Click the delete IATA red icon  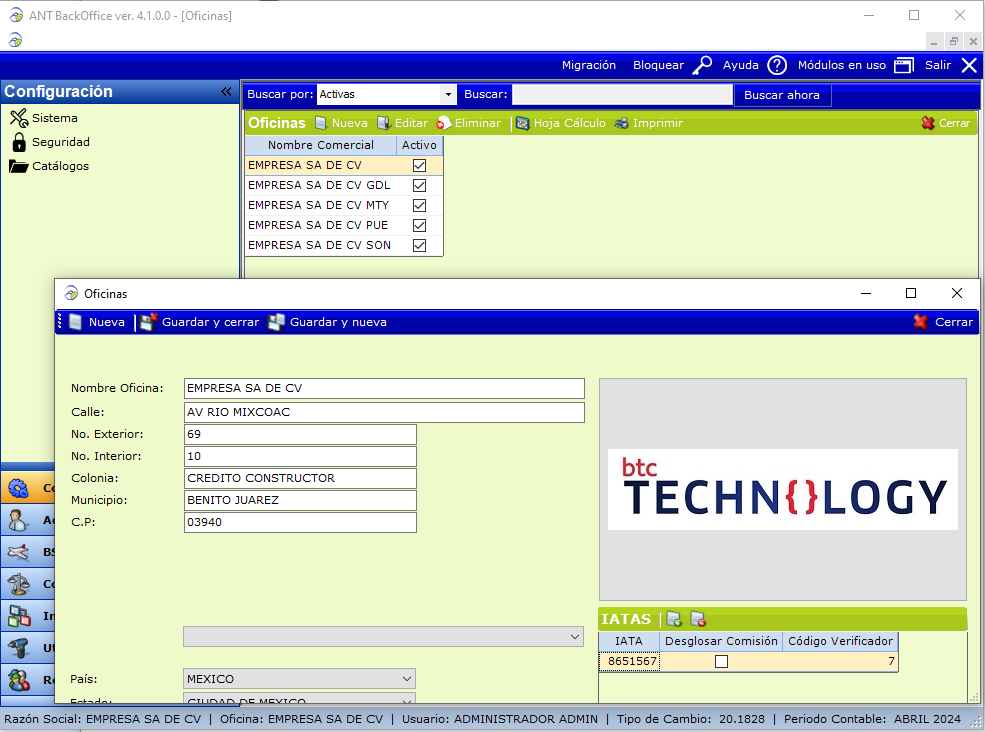click(x=698, y=619)
